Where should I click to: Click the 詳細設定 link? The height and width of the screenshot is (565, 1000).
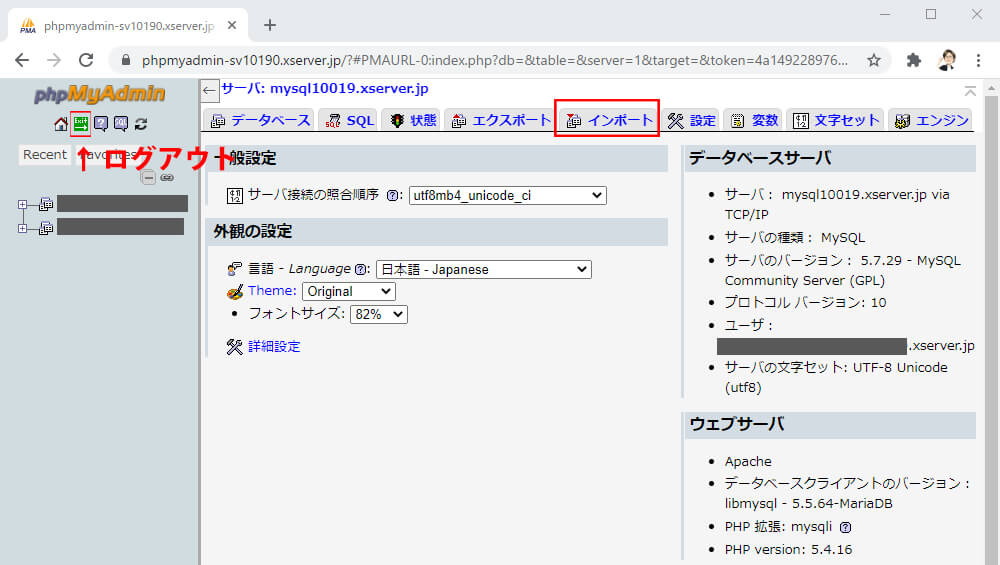tap(274, 346)
